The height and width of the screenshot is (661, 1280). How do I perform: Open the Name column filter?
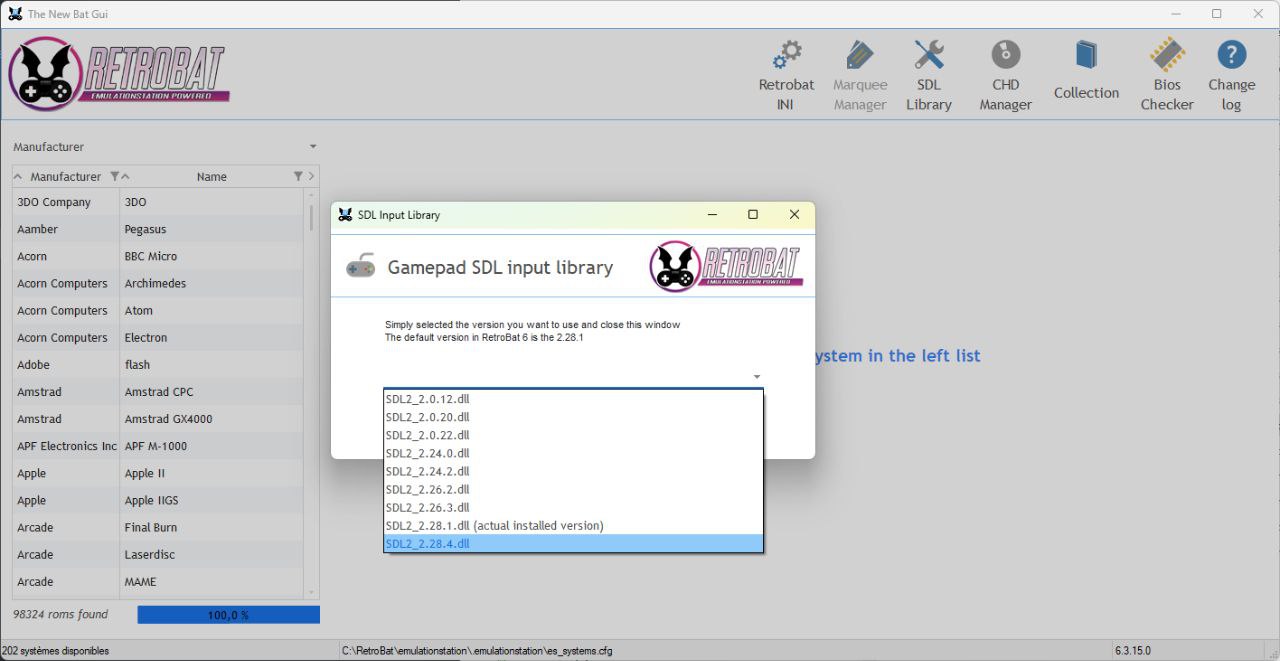click(298, 176)
